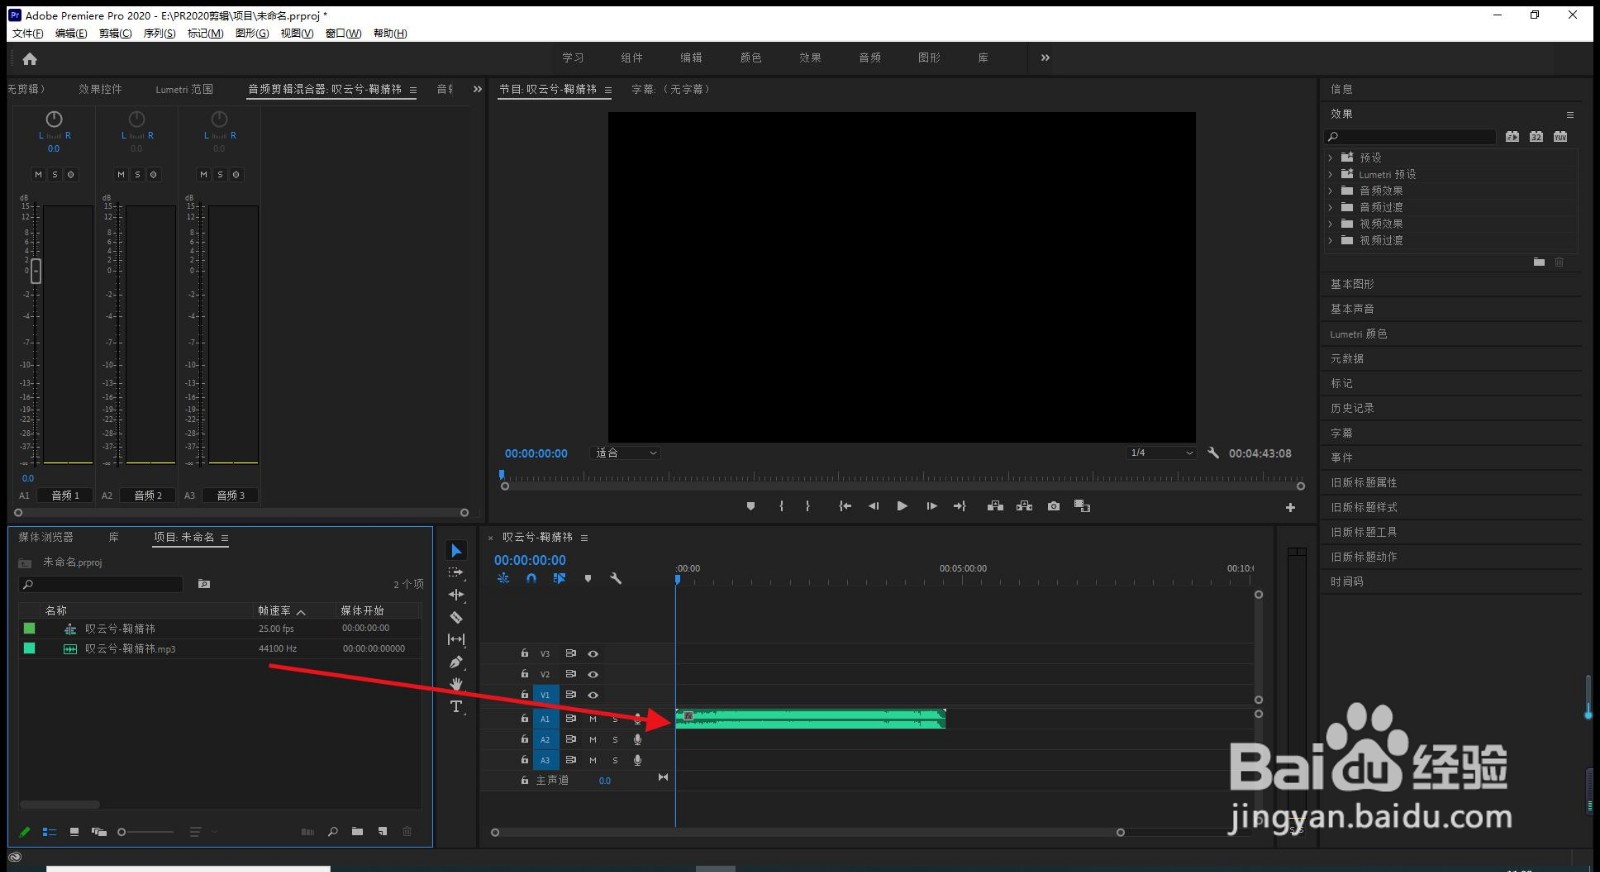This screenshot has height=872, width=1600.
Task: Open Comparison View button
Action: (1082, 506)
